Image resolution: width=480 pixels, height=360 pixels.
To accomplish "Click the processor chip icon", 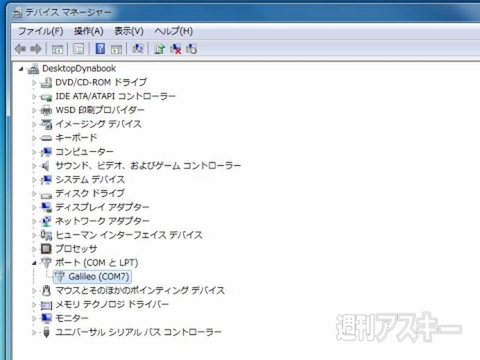I will point(46,249).
